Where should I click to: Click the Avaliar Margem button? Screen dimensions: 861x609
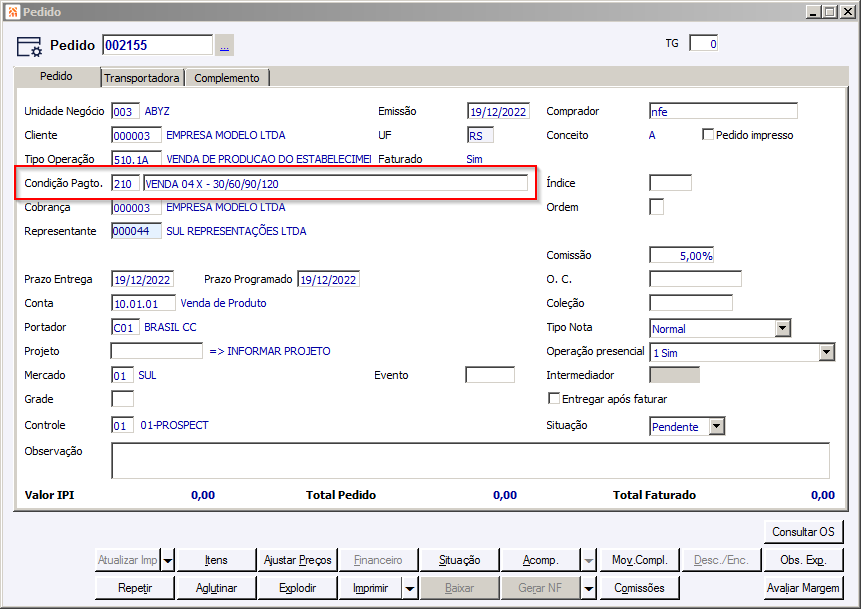pyautogui.click(x=803, y=588)
